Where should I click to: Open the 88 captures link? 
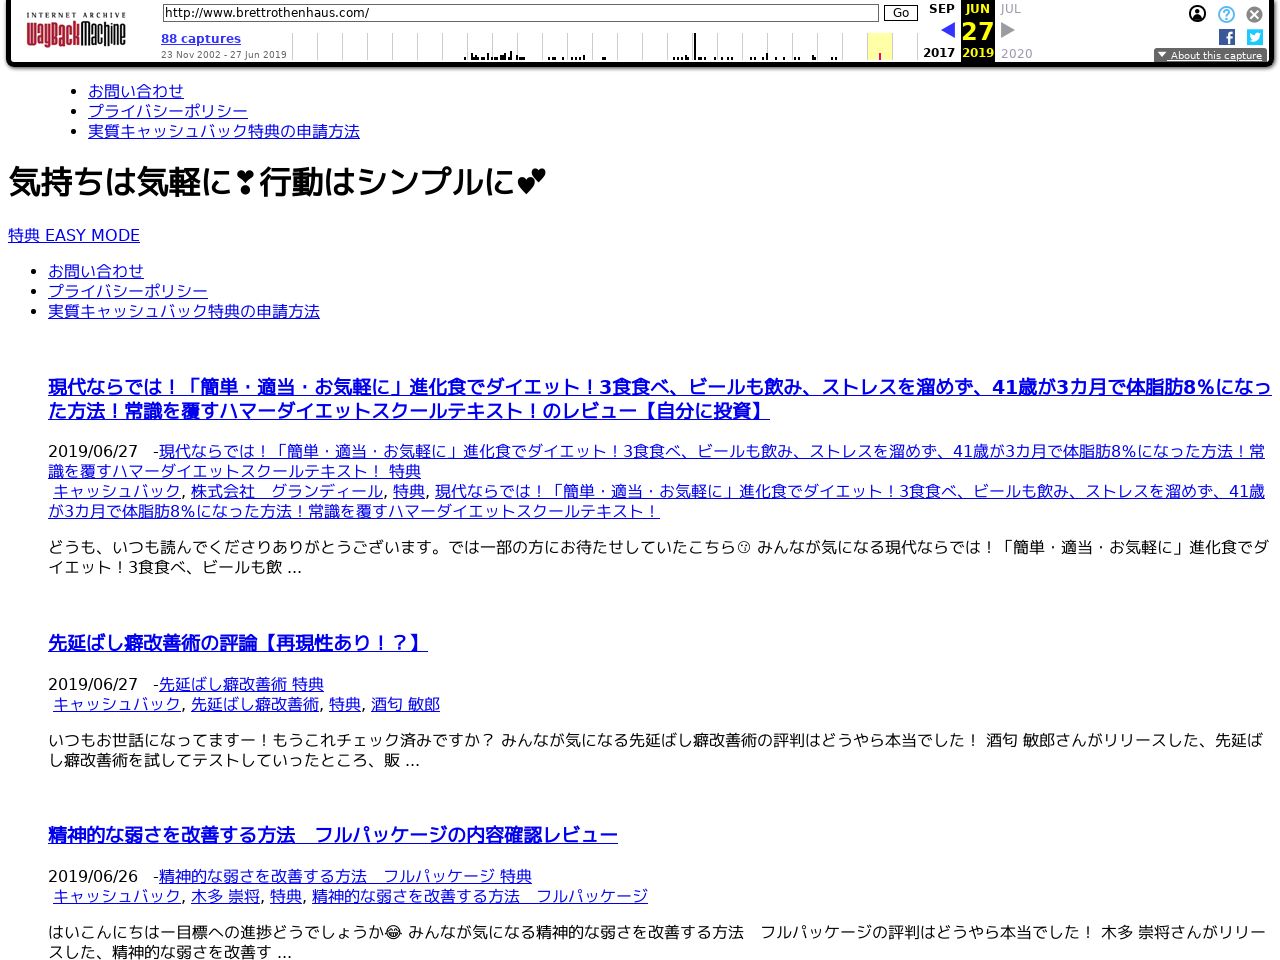(201, 39)
